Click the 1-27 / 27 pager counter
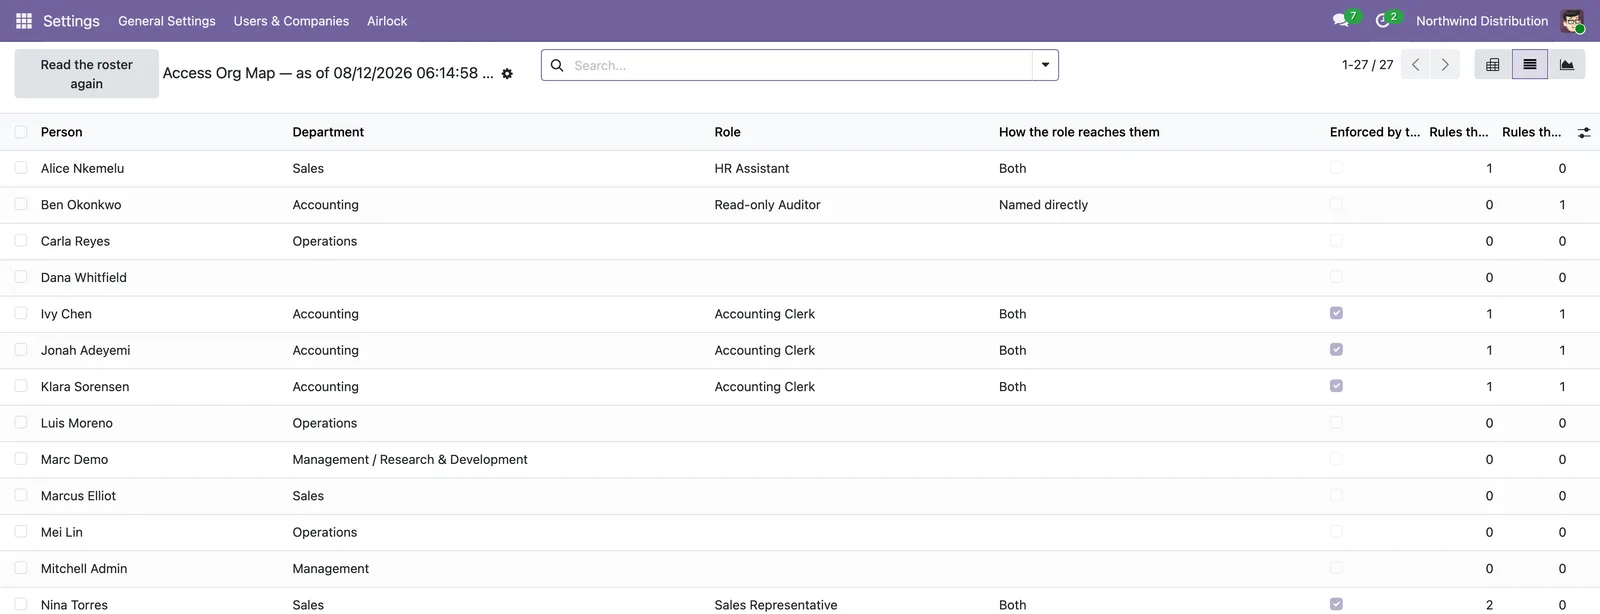This screenshot has height=614, width=1600. [x=1367, y=65]
